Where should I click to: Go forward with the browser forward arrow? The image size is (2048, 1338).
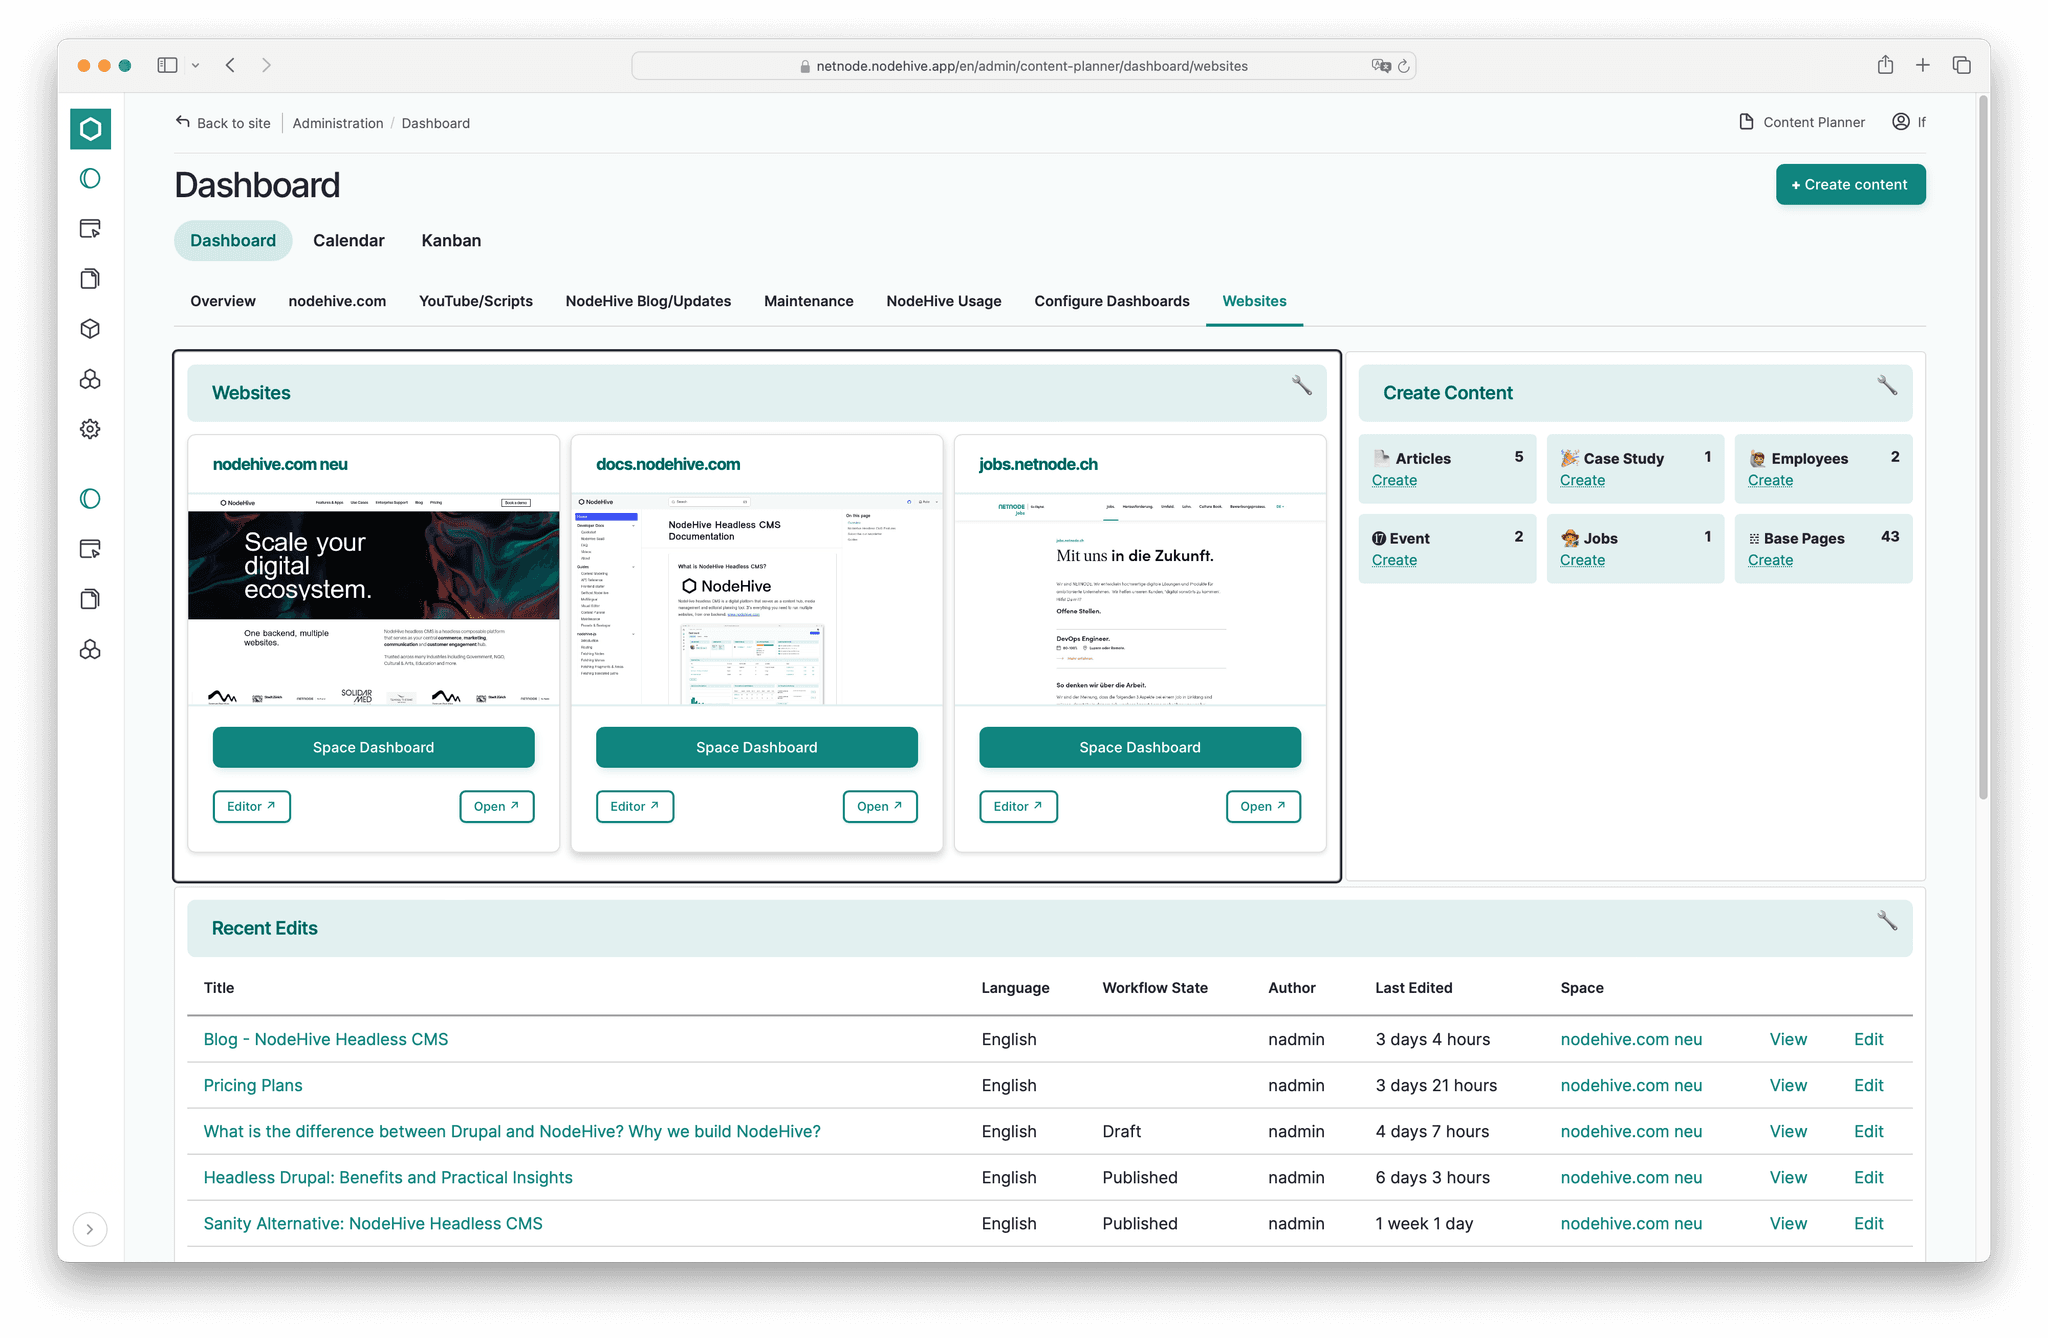(x=266, y=65)
